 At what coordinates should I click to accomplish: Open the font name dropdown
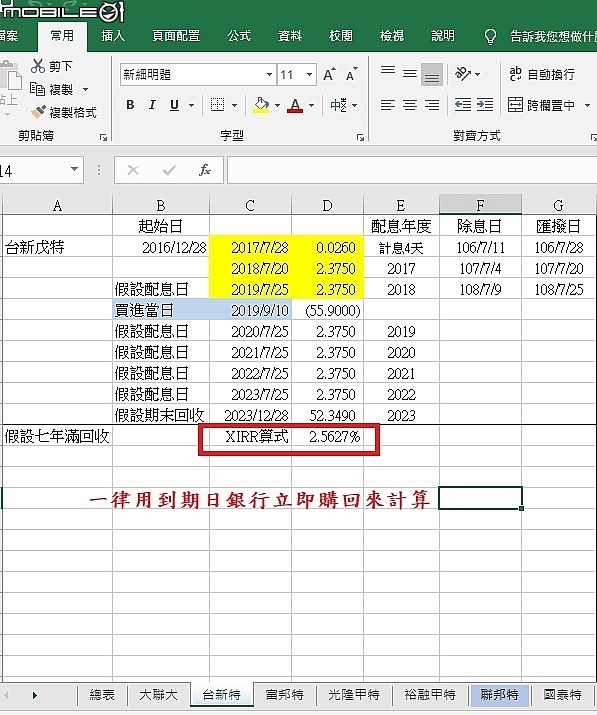pos(270,74)
